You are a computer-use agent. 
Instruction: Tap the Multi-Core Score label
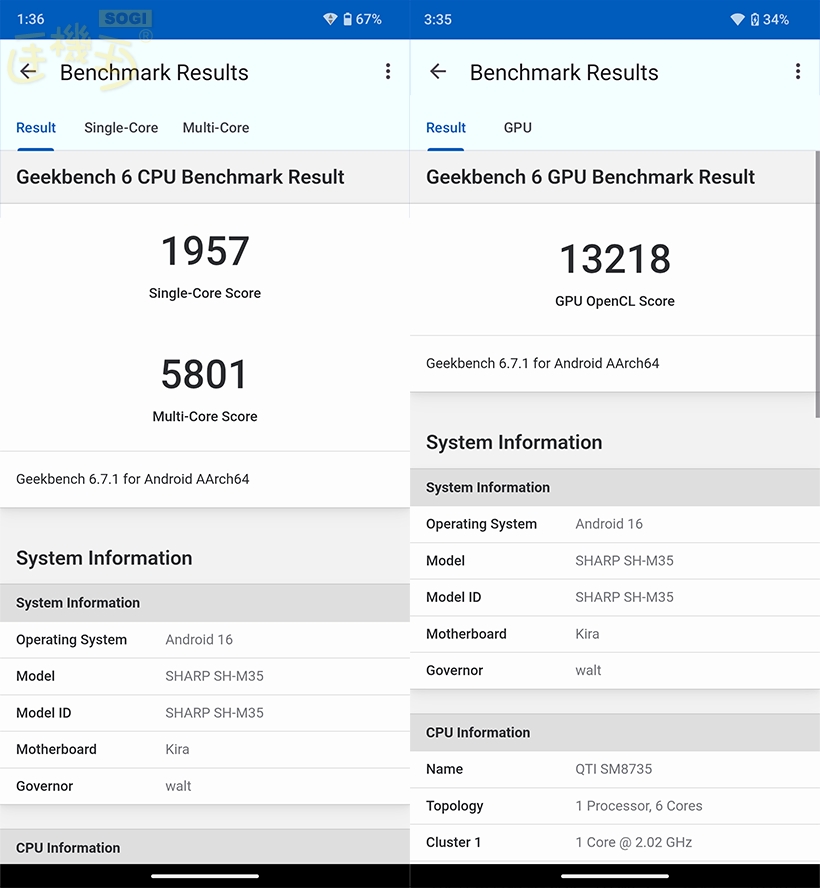point(205,417)
